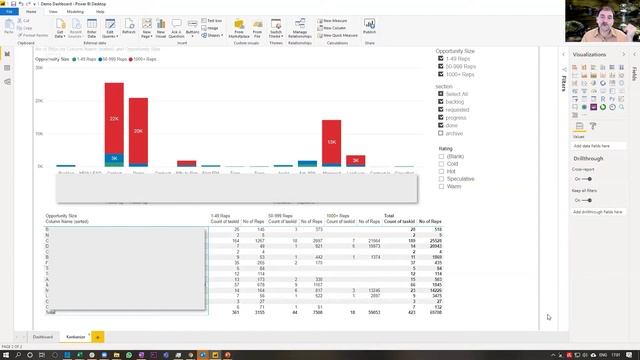Toggle the Select All section checkbox
This screenshot has height=360, width=640.
[x=441, y=94]
